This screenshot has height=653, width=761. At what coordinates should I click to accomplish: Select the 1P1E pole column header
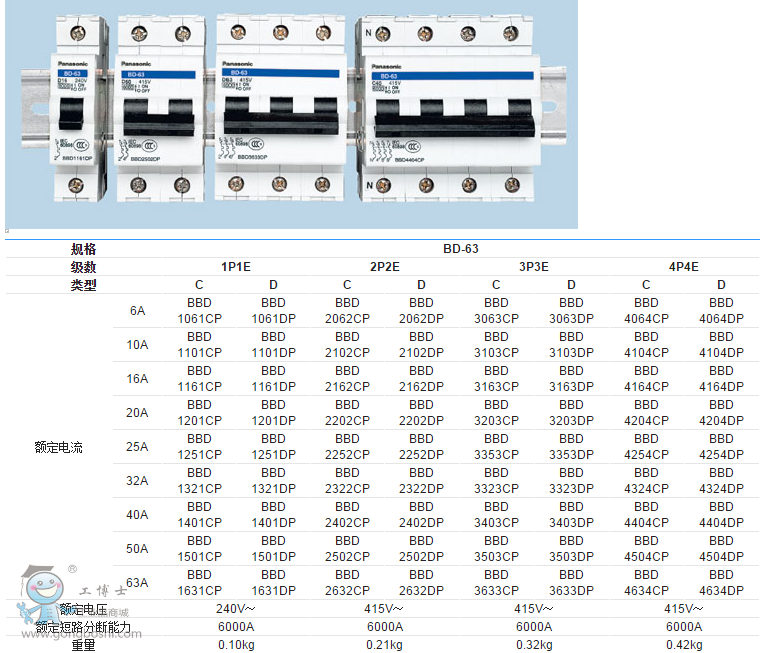pos(236,267)
